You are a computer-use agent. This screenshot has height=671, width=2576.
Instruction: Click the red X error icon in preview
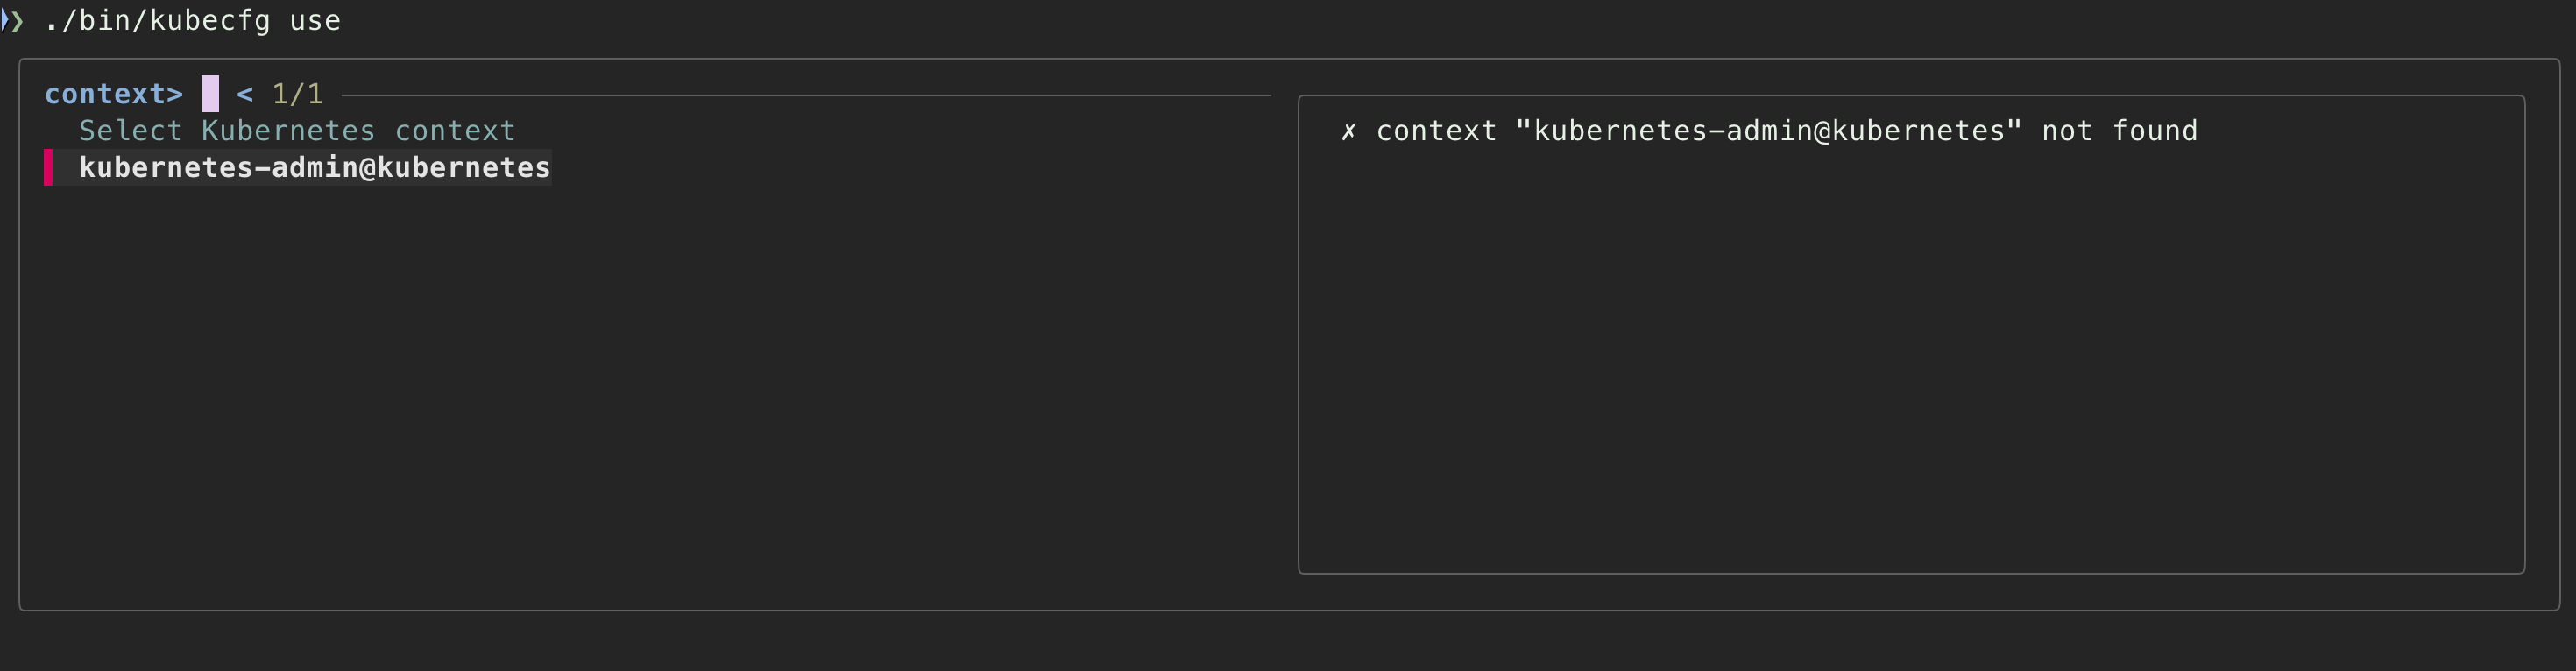tap(1348, 131)
